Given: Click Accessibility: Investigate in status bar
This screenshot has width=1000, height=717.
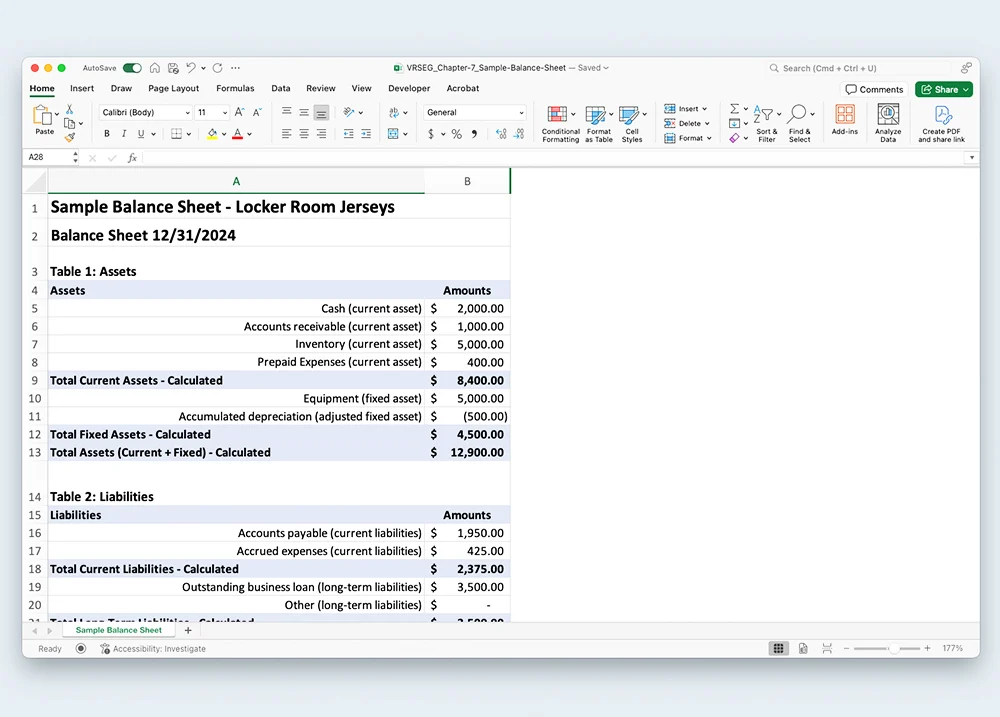Looking at the screenshot, I should tap(153, 649).
